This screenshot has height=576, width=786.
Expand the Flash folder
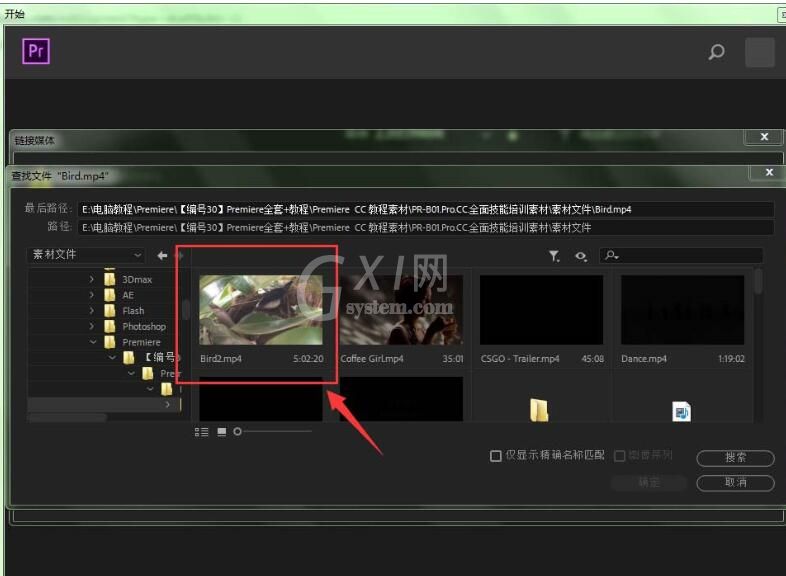coord(91,311)
